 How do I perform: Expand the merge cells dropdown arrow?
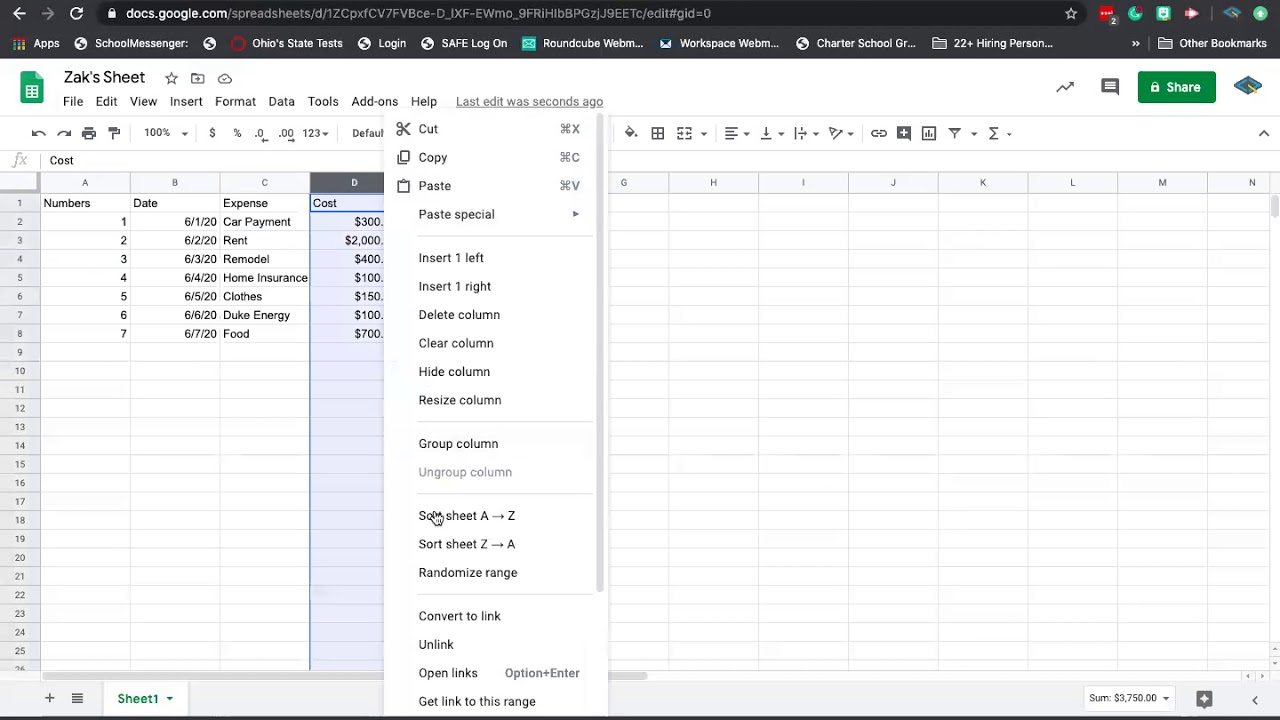[x=704, y=134]
